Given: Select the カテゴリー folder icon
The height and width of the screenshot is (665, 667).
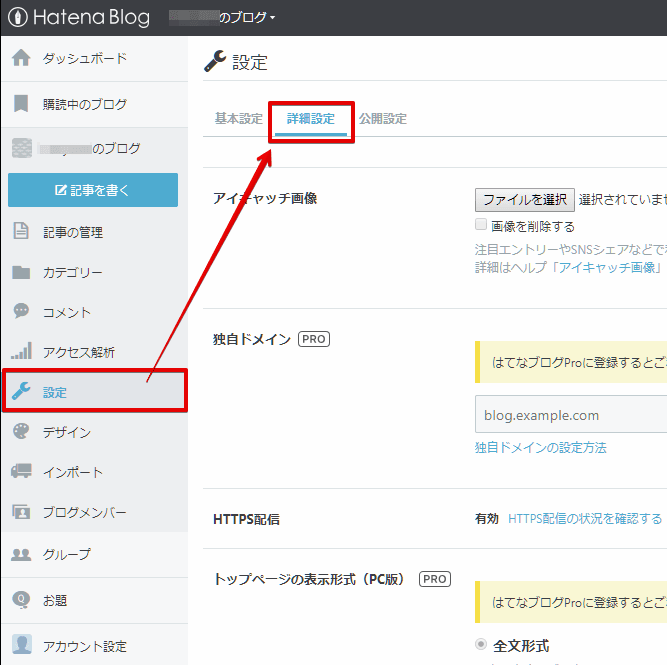Looking at the screenshot, I should coord(21,272).
